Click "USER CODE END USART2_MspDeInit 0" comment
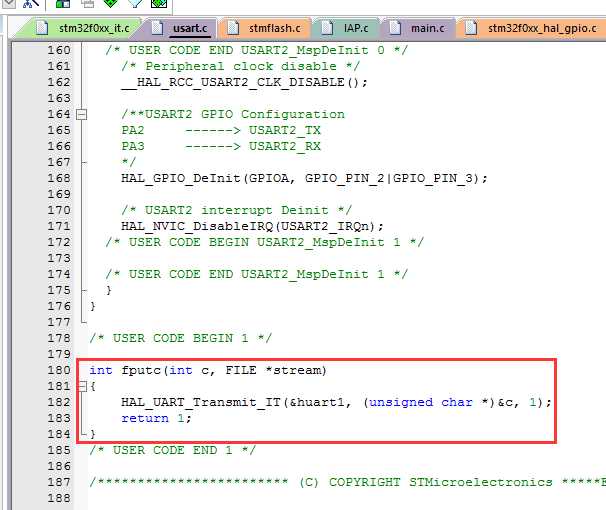Image resolution: width=606 pixels, height=510 pixels. 257,50
